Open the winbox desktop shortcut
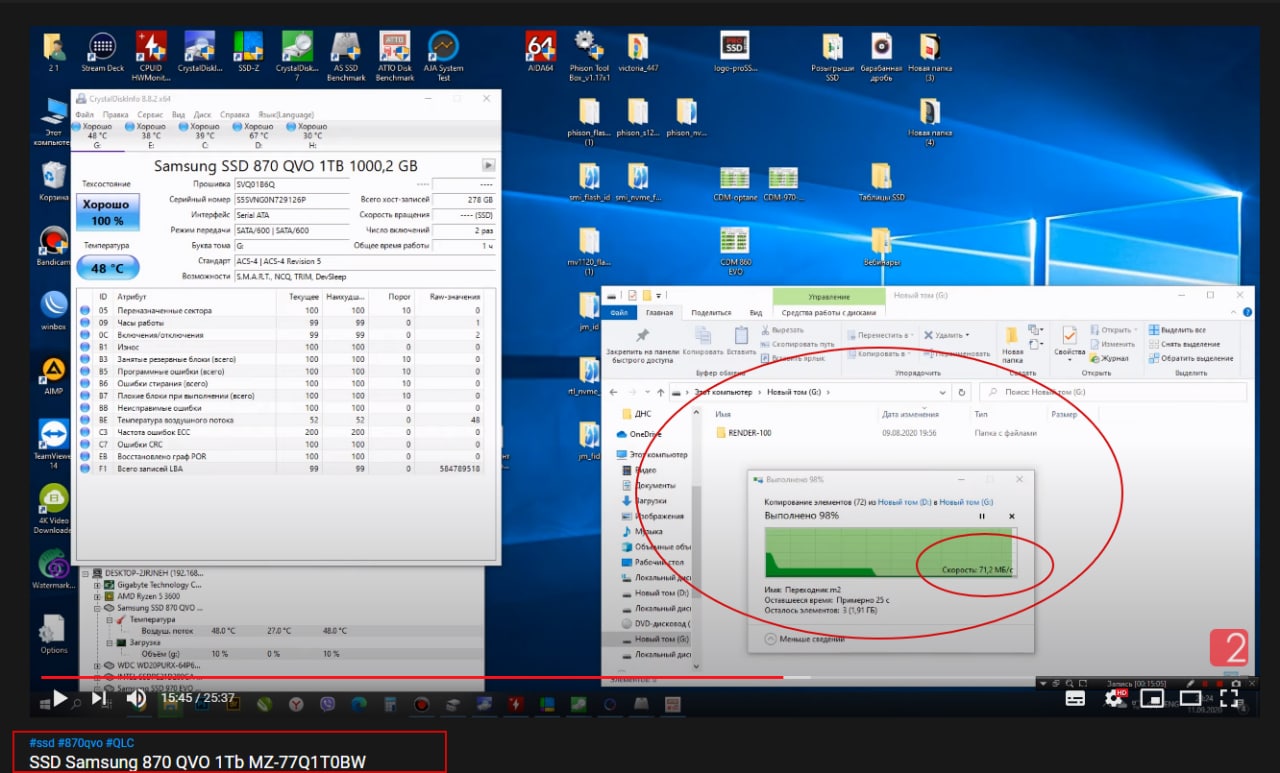 tap(54, 310)
